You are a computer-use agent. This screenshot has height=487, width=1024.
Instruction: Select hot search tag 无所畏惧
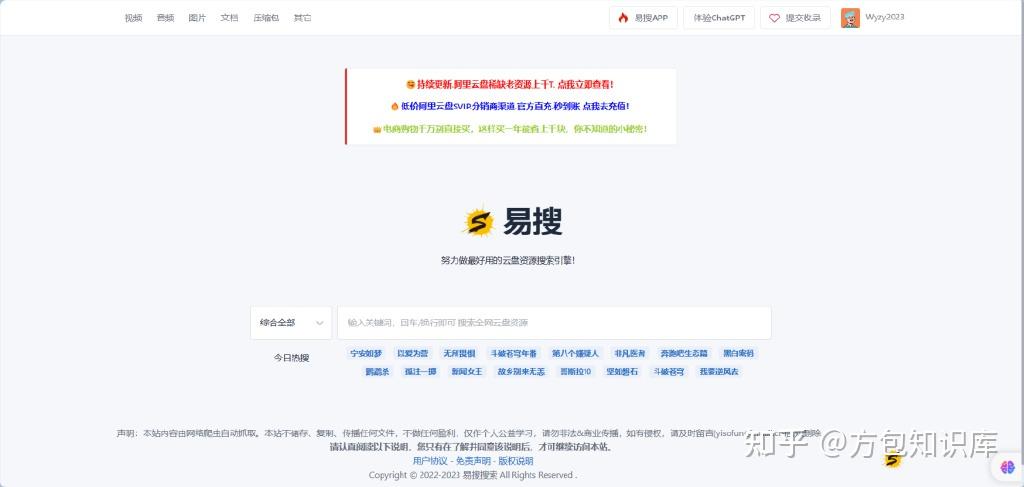pos(459,353)
